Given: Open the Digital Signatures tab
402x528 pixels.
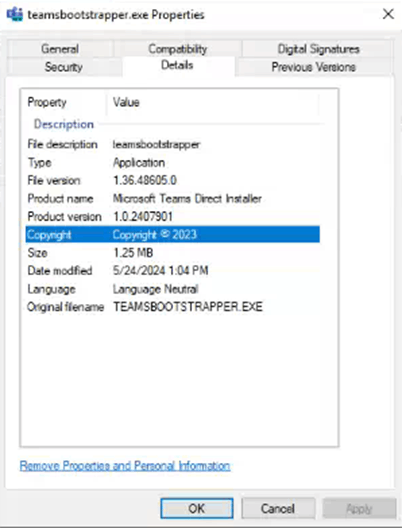Looking at the screenshot, I should (318, 49).
